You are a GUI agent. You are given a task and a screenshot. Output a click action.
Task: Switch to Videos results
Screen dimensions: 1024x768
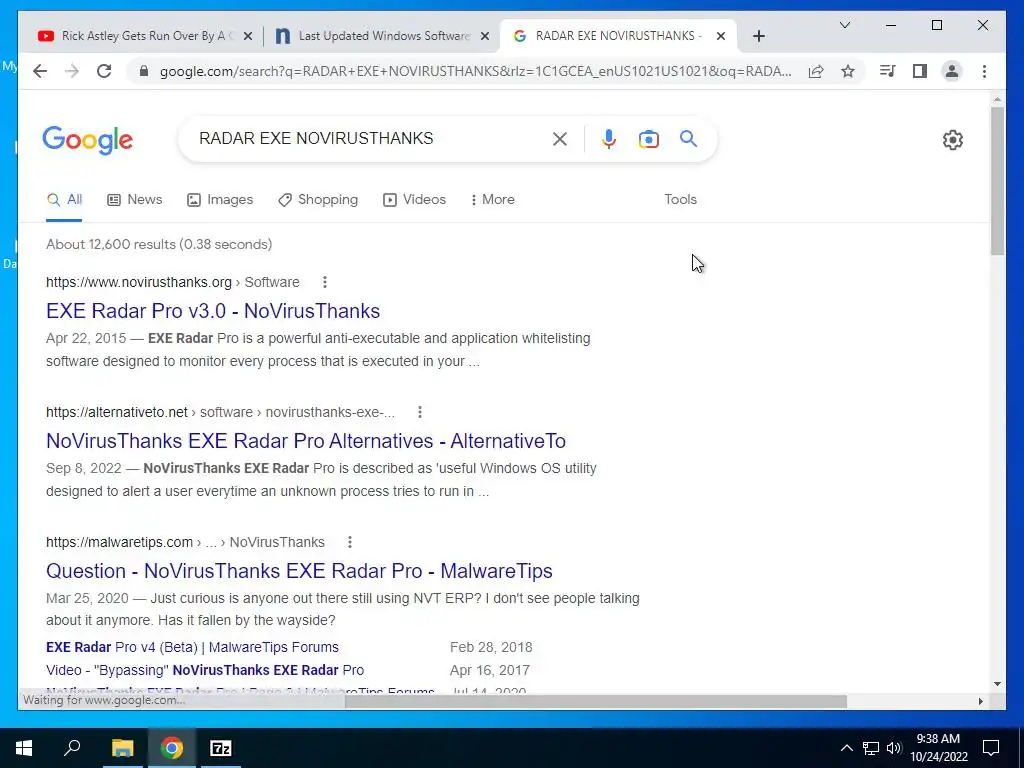414,200
